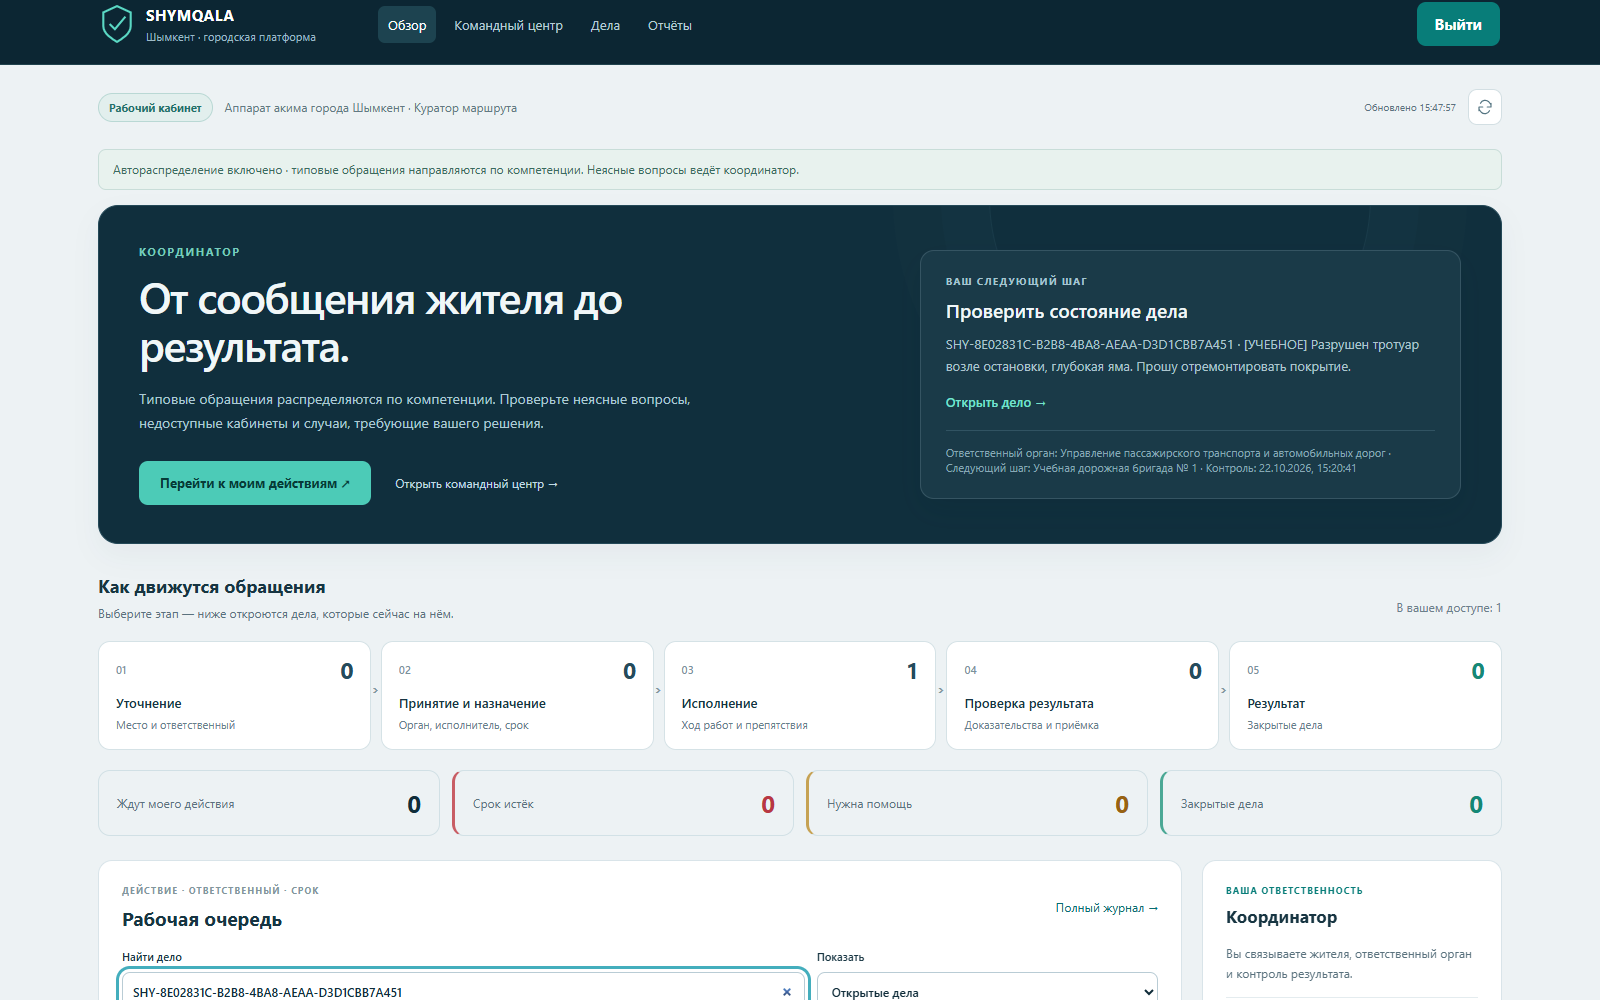
Task: Click the refresh data icon button
Action: click(x=1485, y=107)
